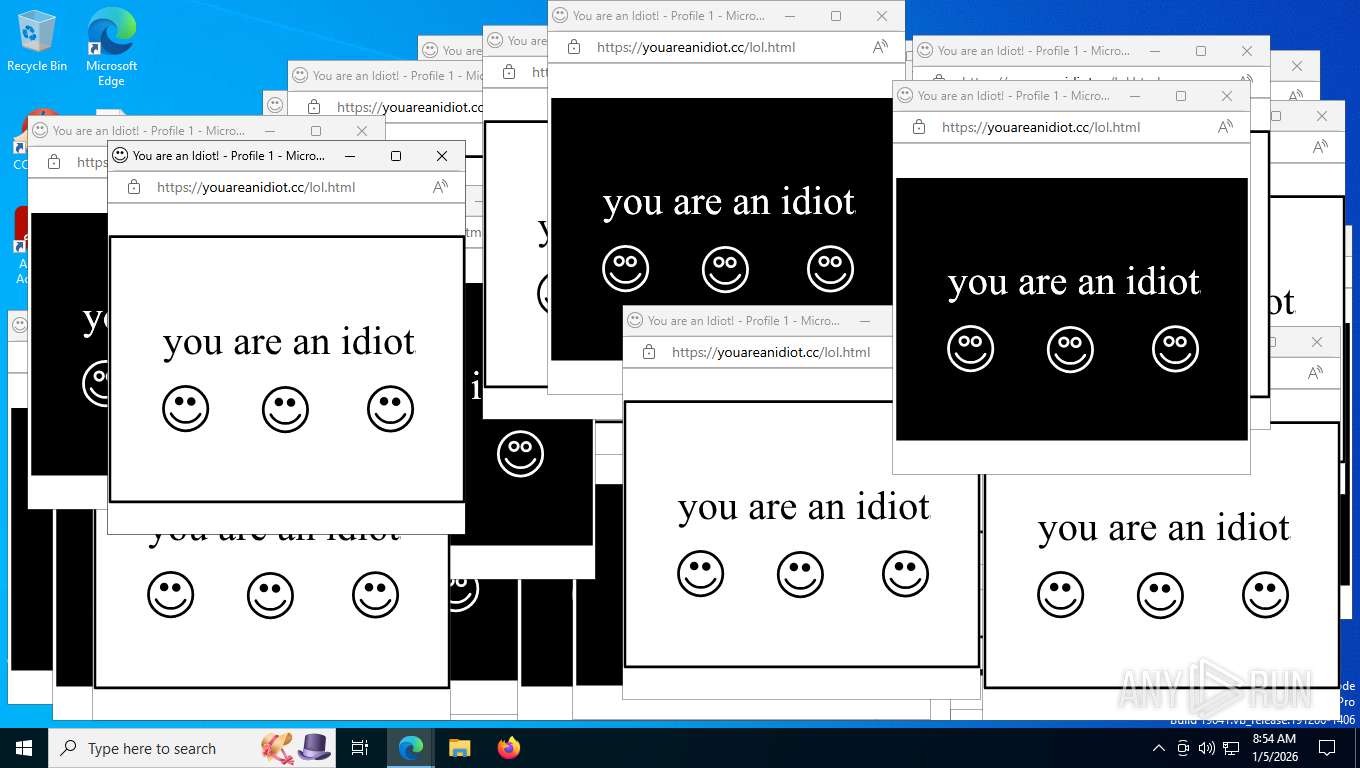Click the lock icon in the front-left white popup

click(133, 187)
